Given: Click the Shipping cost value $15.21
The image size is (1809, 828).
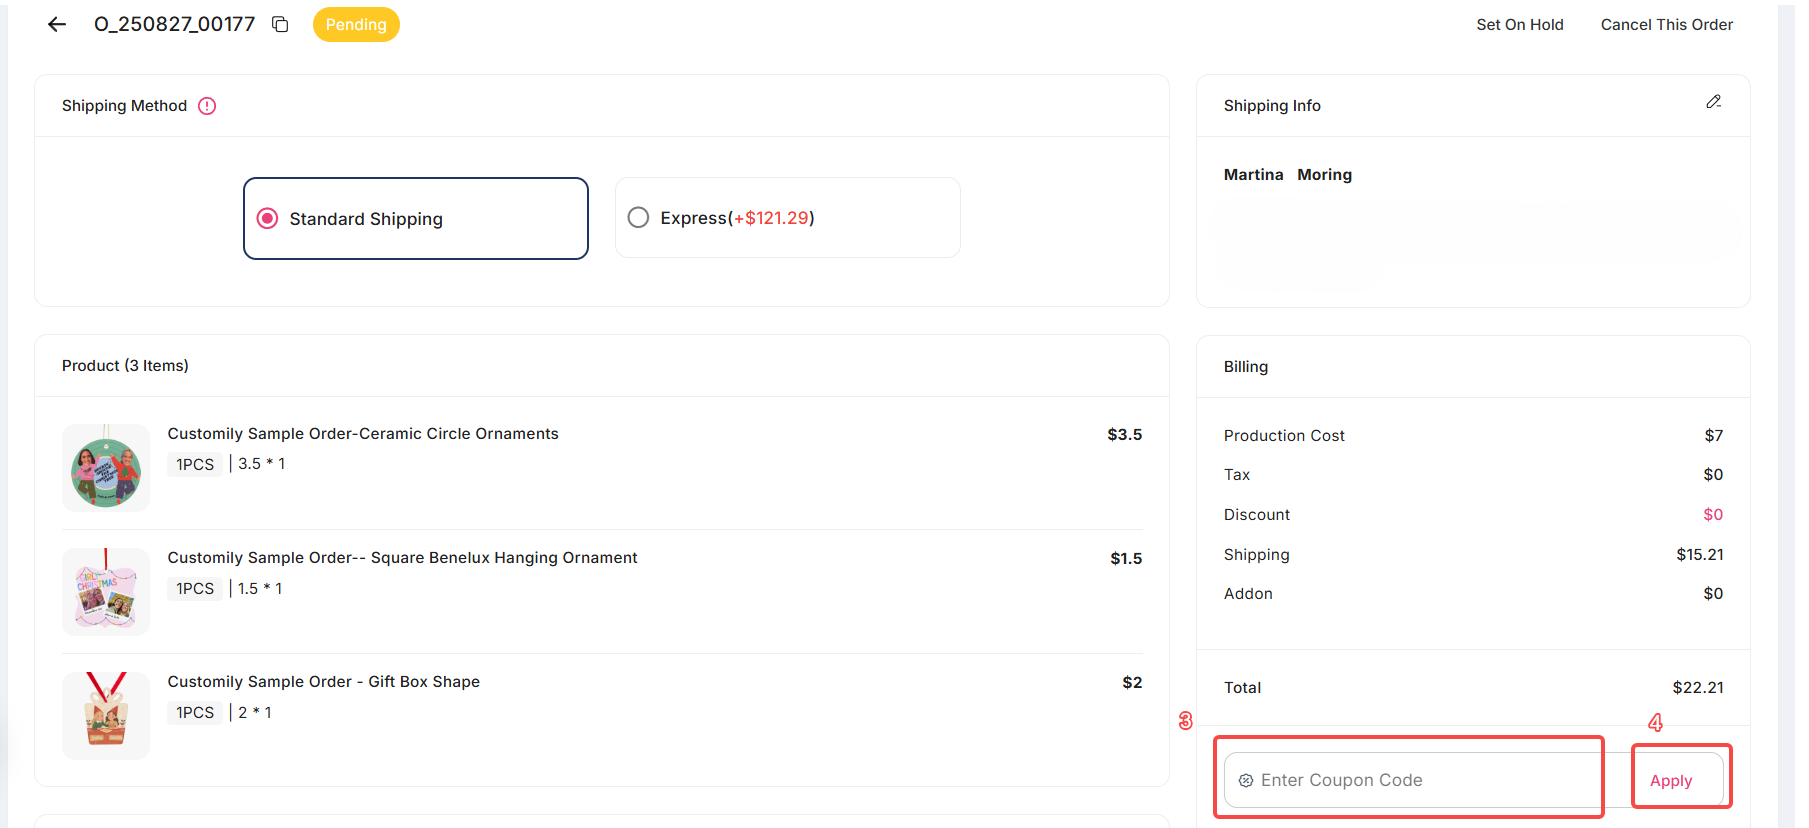Looking at the screenshot, I should (1700, 555).
